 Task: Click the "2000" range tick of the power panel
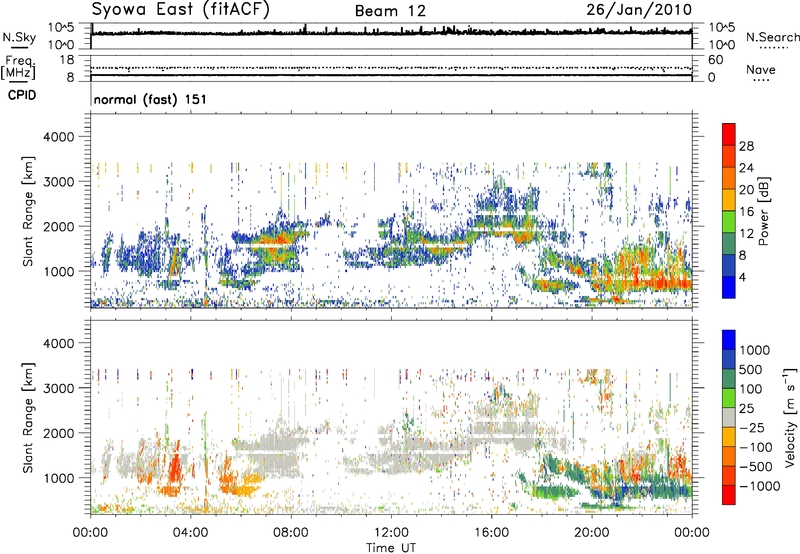point(58,226)
